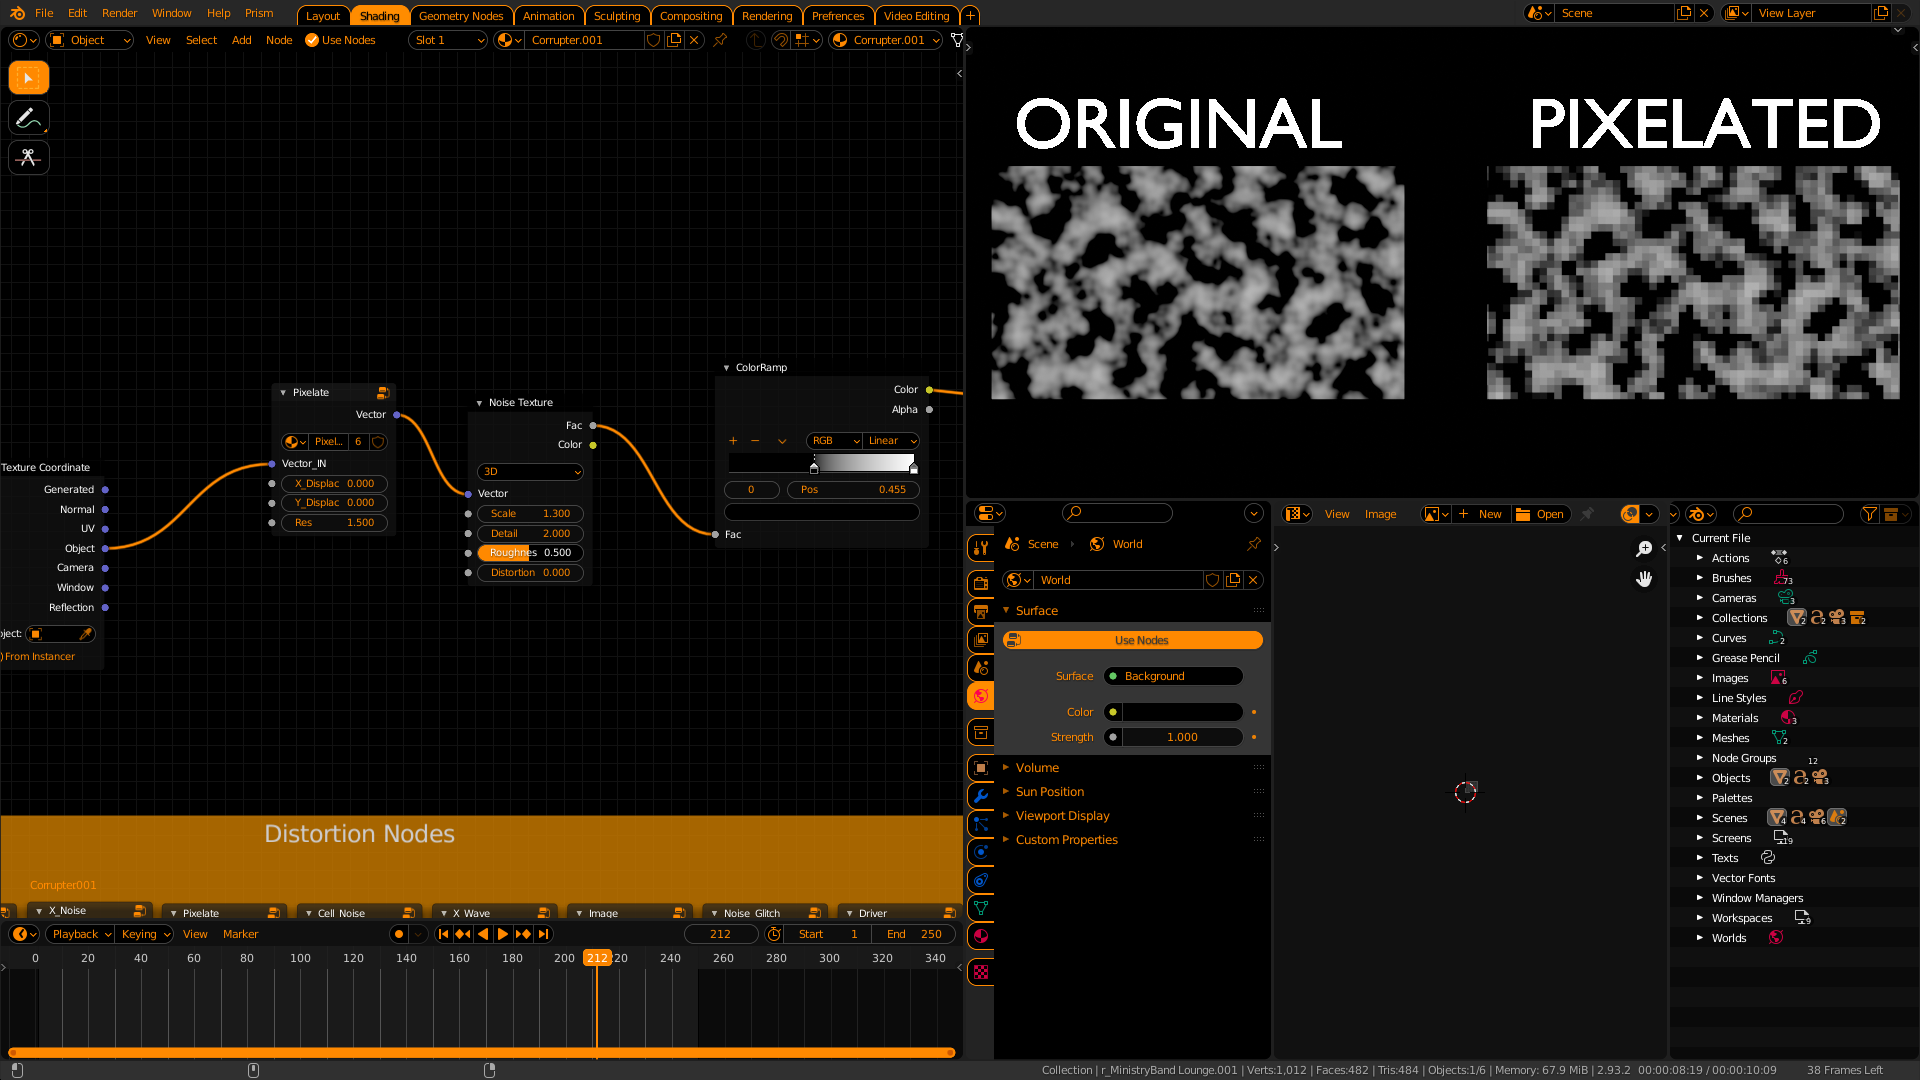This screenshot has width=1920, height=1080.
Task: Open the View Layer properties tab
Action: point(981,639)
